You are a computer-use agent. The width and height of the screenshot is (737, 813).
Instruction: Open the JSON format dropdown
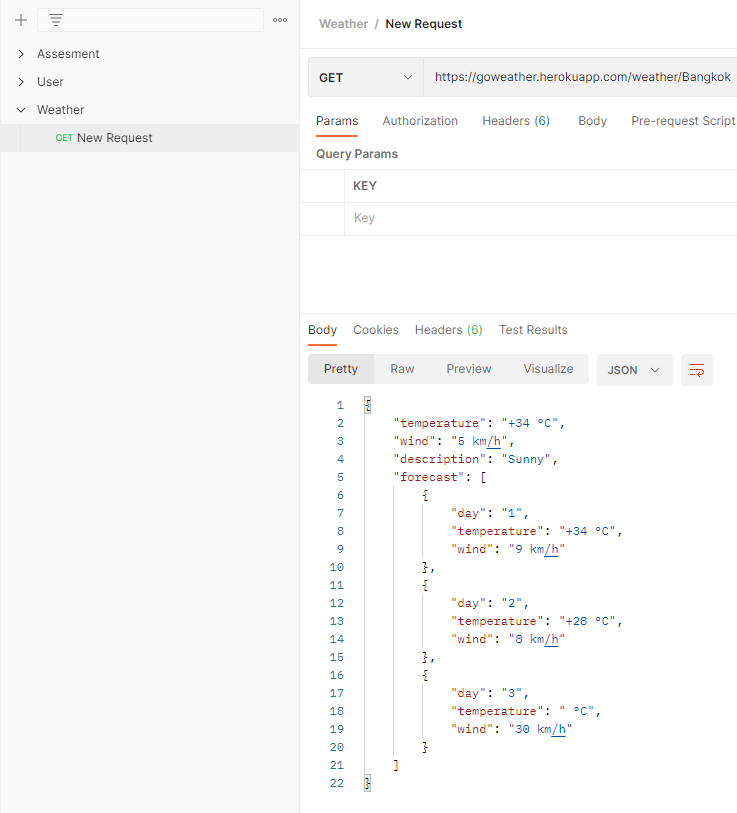(634, 370)
